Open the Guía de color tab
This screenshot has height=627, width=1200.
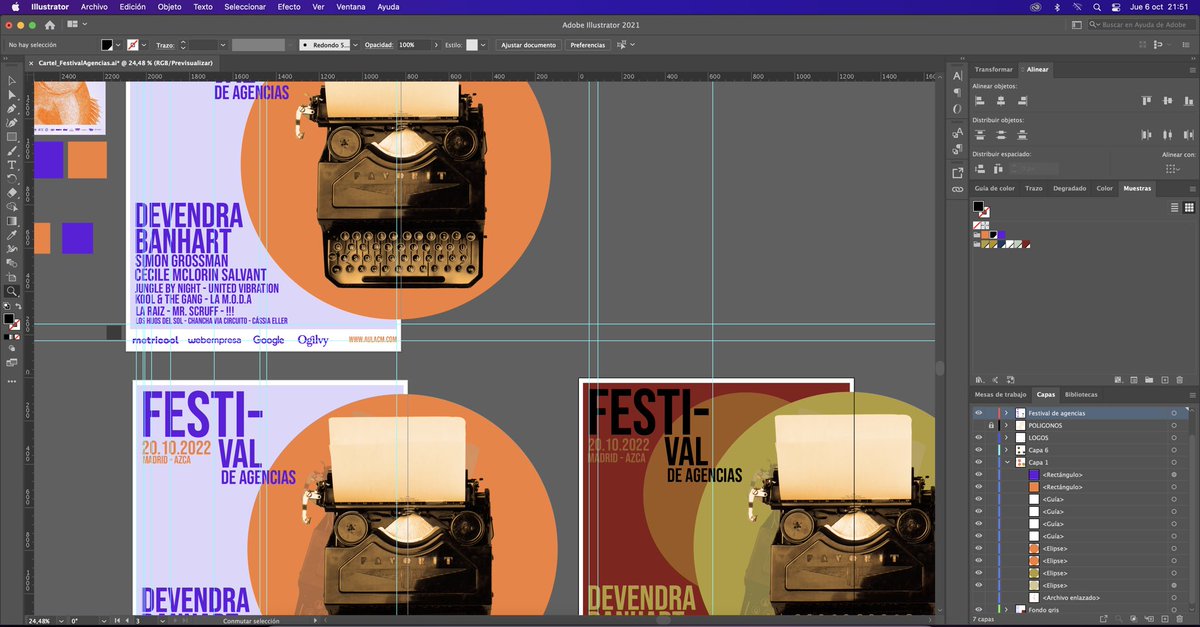tap(995, 188)
